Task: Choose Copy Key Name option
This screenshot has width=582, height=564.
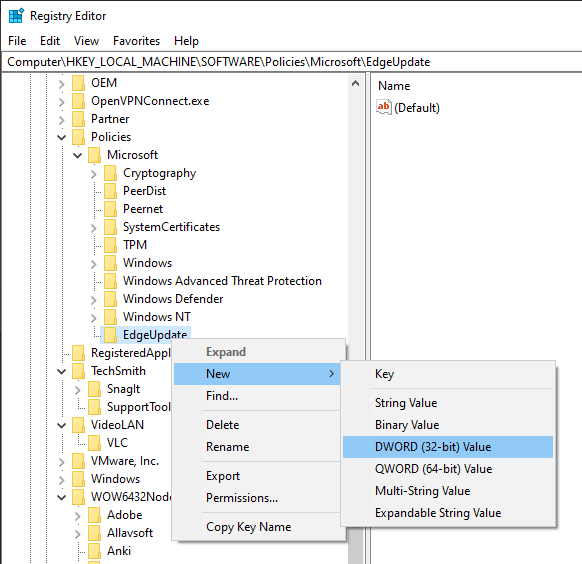Action: 248,527
